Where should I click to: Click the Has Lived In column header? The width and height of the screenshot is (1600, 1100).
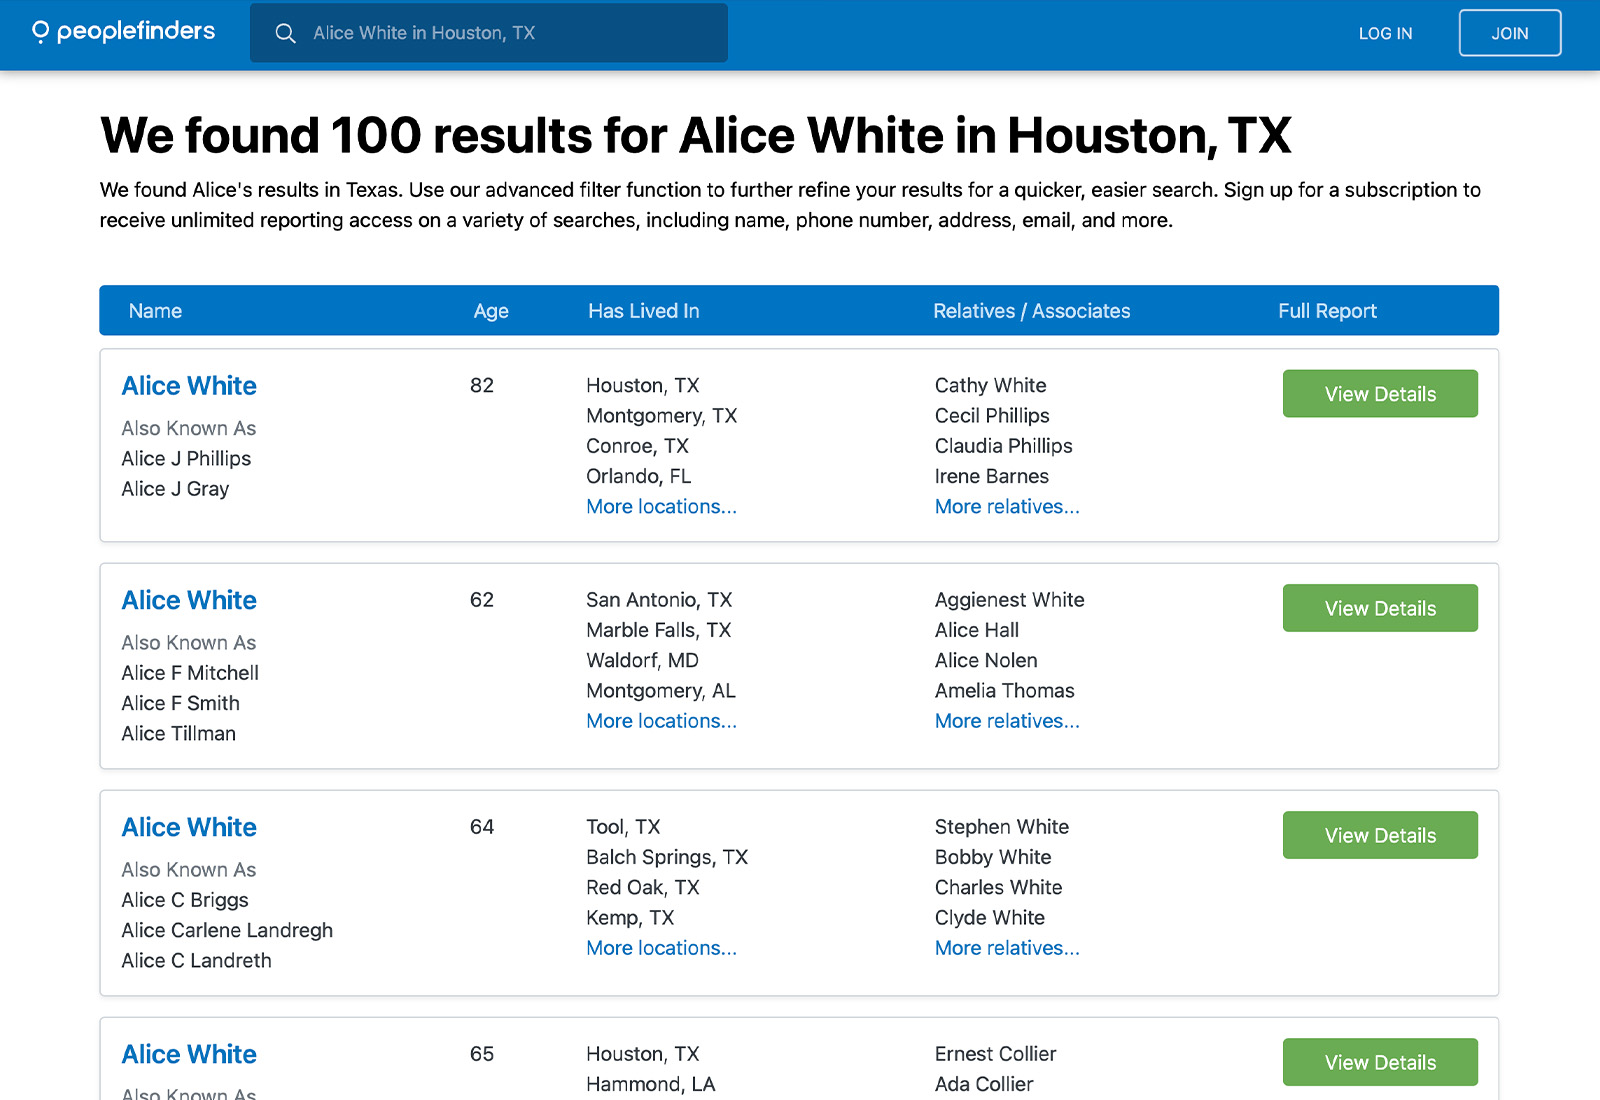(644, 311)
